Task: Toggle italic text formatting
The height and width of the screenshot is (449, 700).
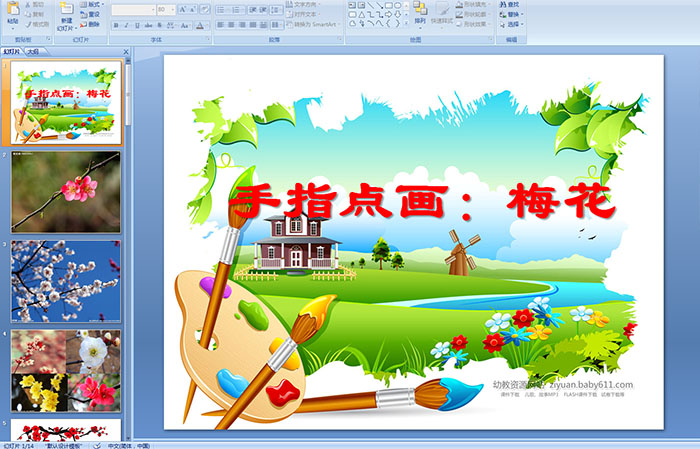Action: (124, 25)
